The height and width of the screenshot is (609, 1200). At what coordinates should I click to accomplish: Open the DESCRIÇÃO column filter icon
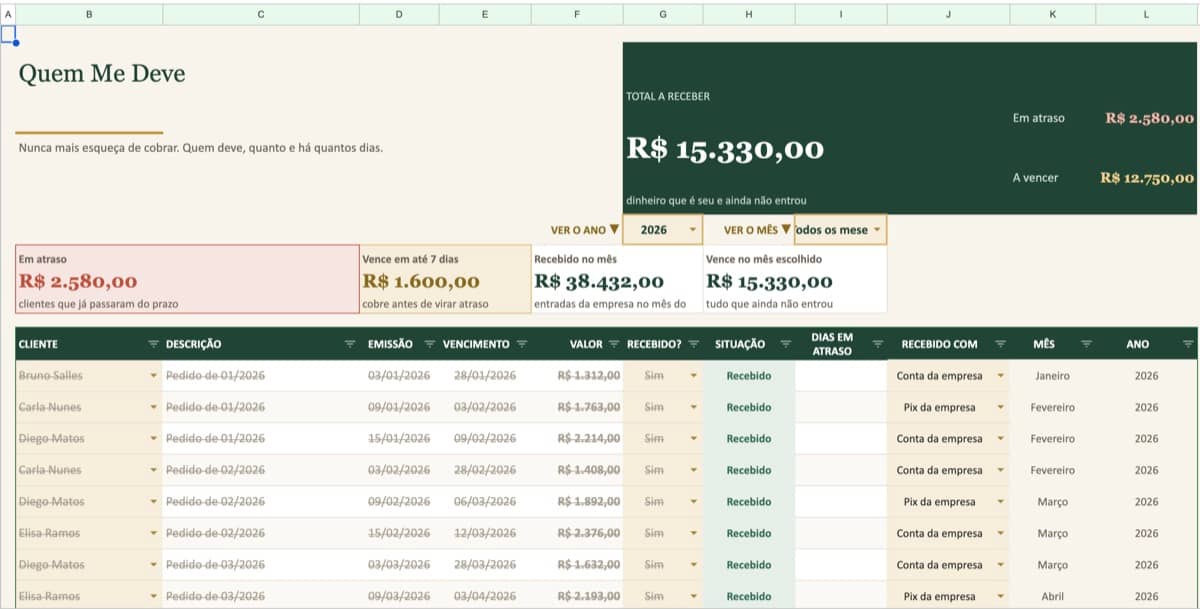350,344
